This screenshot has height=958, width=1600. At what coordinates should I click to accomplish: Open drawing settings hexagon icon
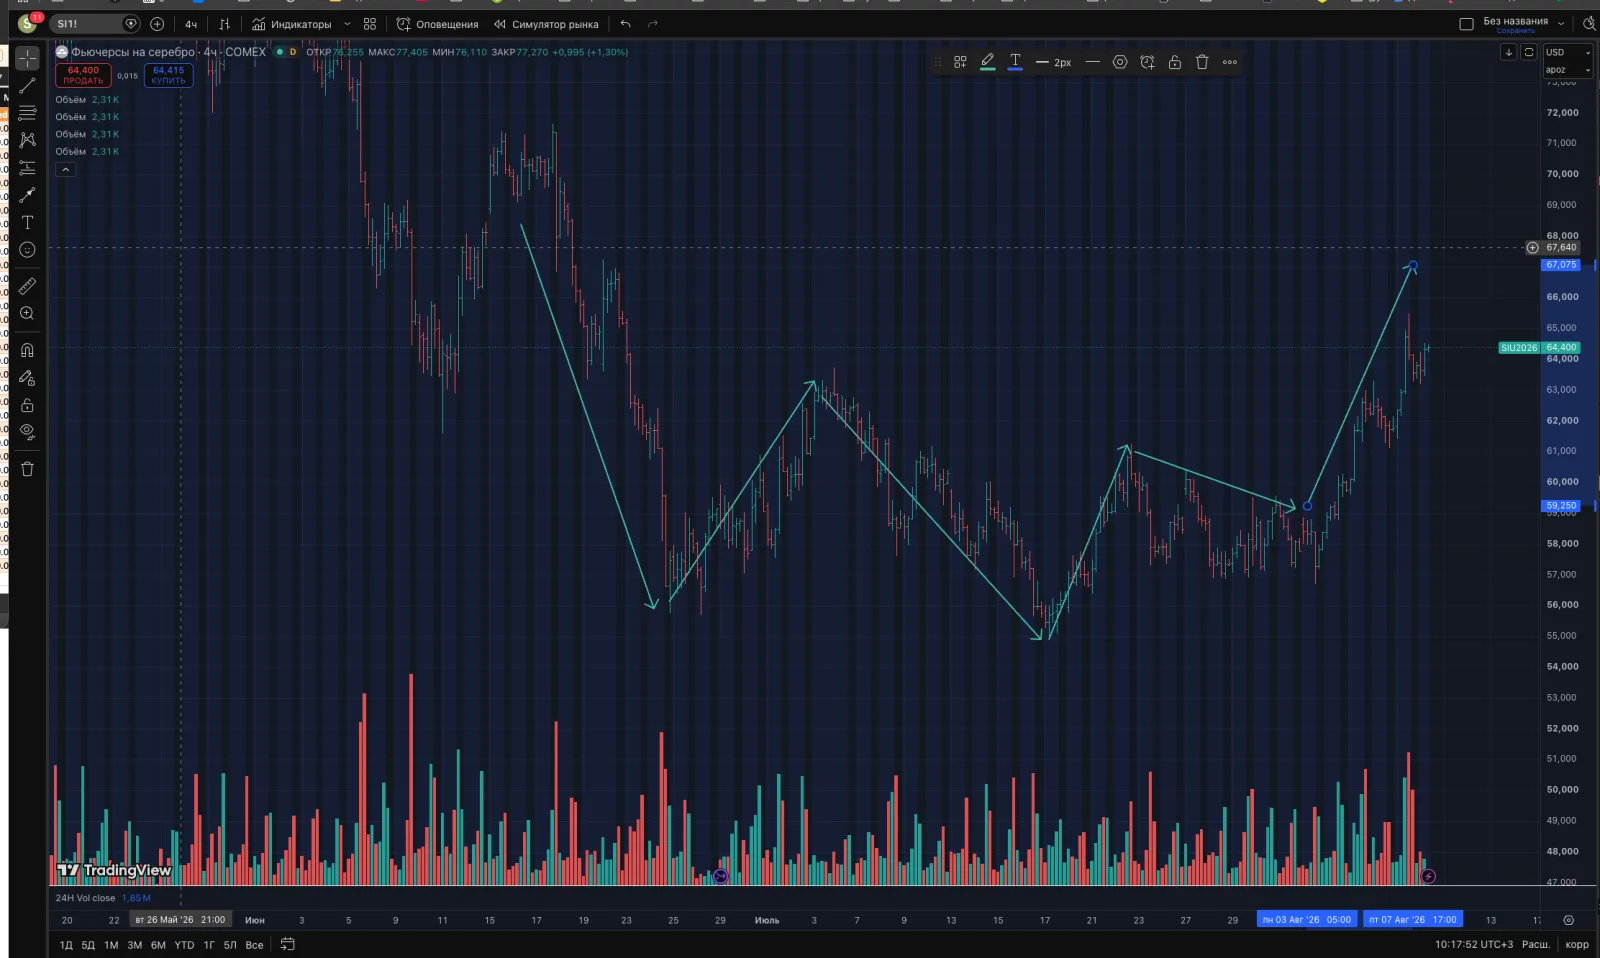[1120, 62]
